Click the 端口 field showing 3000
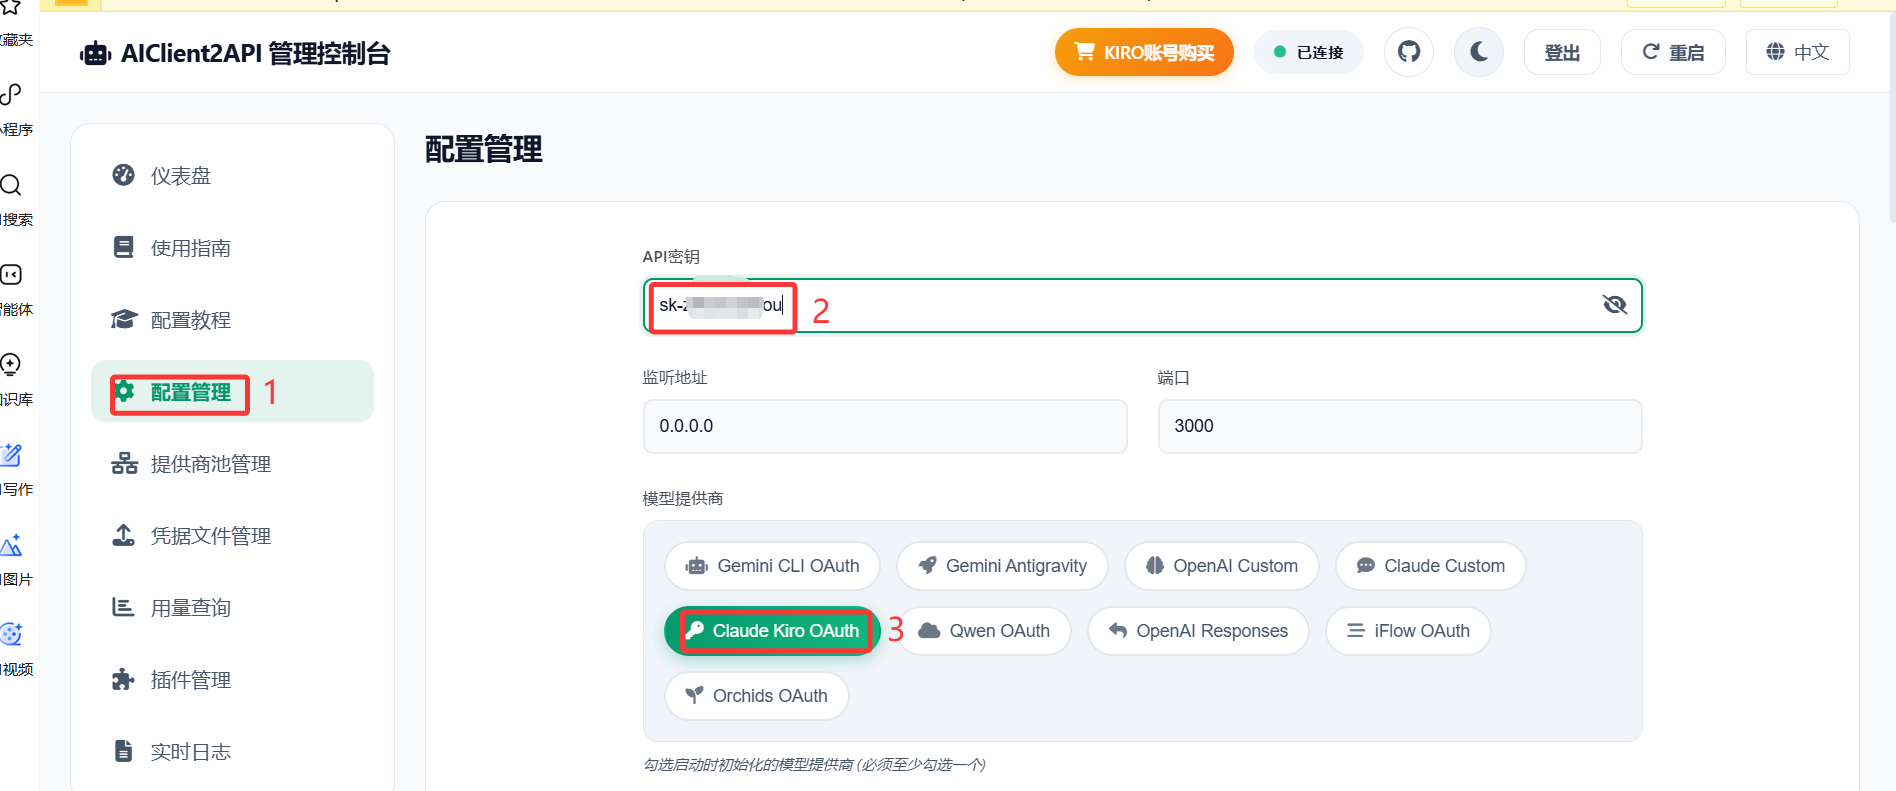1896x791 pixels. (x=1400, y=426)
